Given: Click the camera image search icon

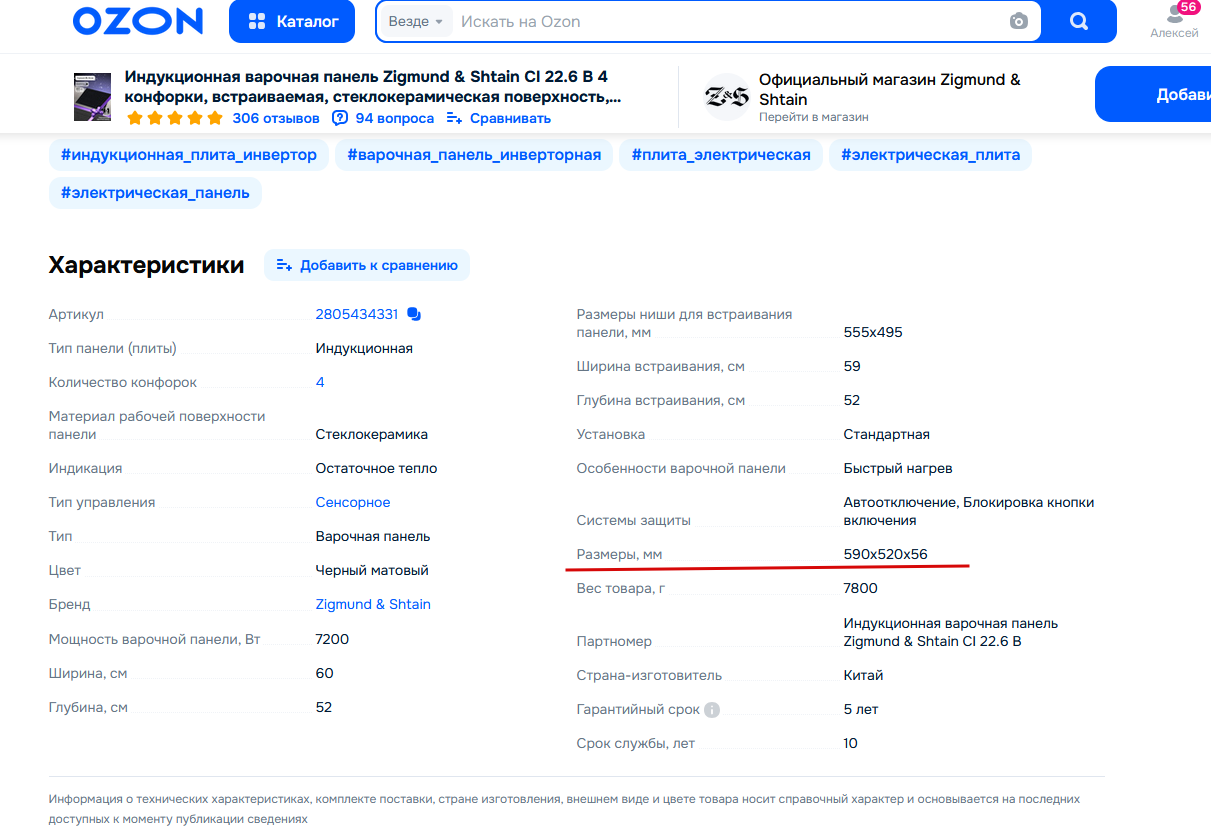Looking at the screenshot, I should point(1018,21).
